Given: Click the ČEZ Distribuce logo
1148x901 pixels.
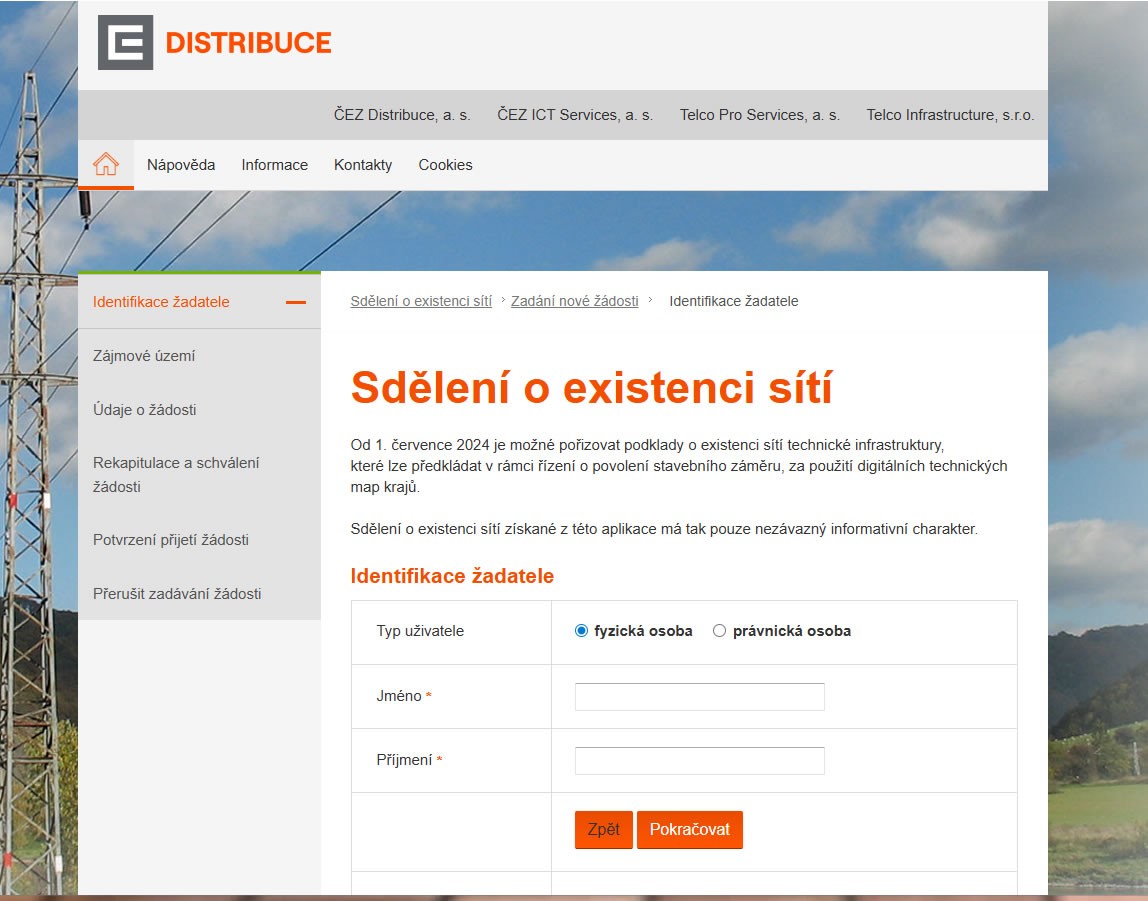Looking at the screenshot, I should [x=214, y=43].
